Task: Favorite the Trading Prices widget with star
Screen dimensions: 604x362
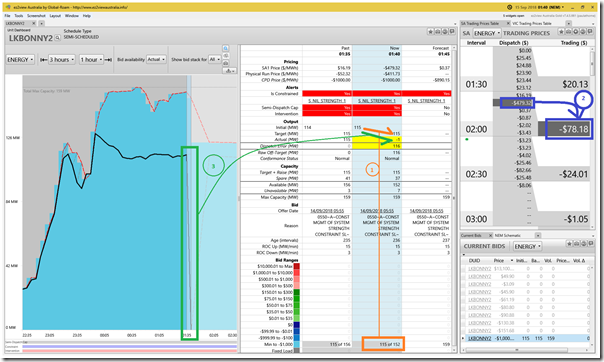Action: 561,32
